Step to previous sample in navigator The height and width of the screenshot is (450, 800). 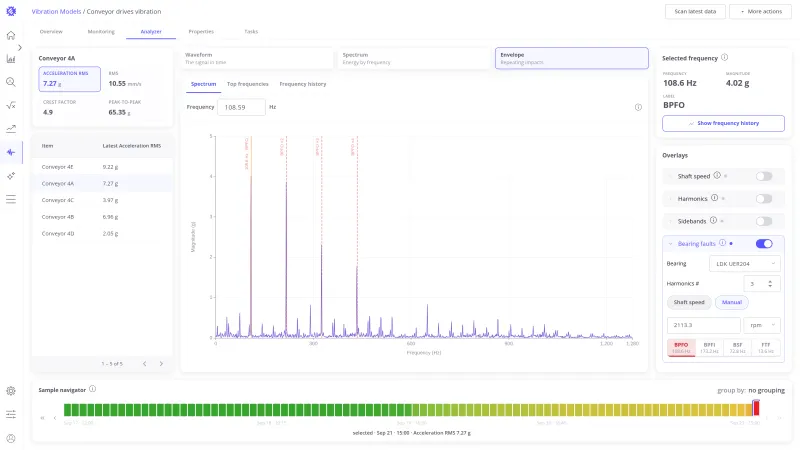click(x=55, y=418)
